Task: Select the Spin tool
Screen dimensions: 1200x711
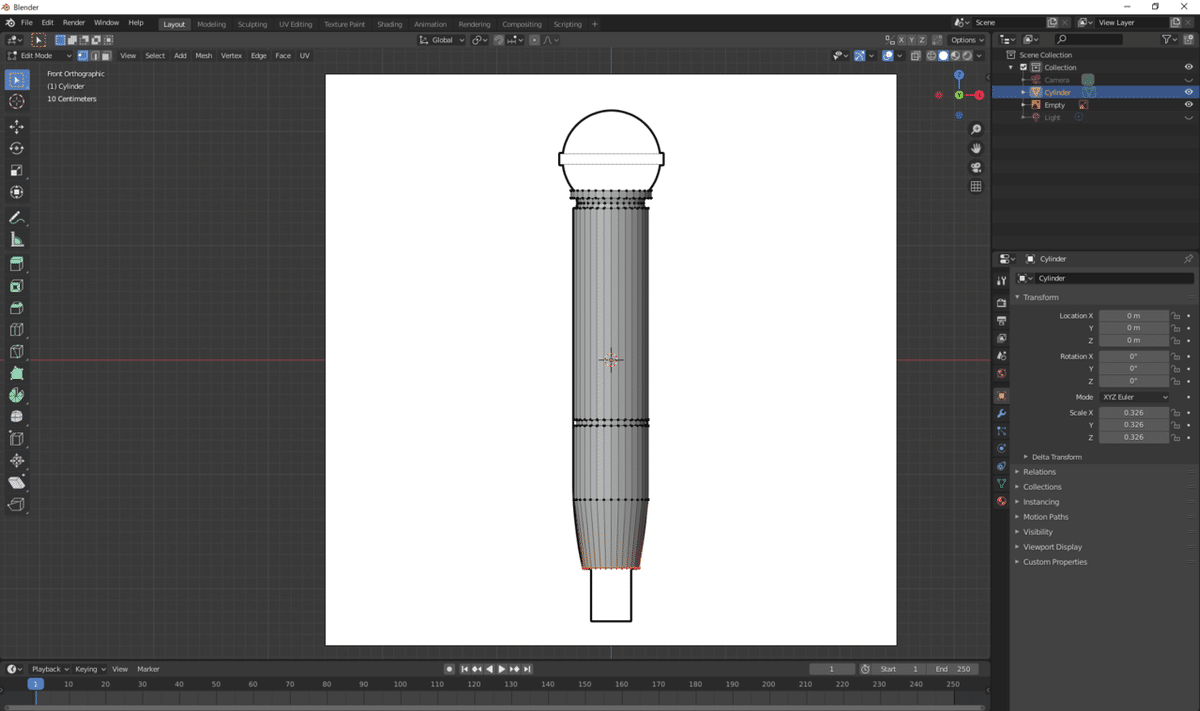Action: [x=16, y=395]
